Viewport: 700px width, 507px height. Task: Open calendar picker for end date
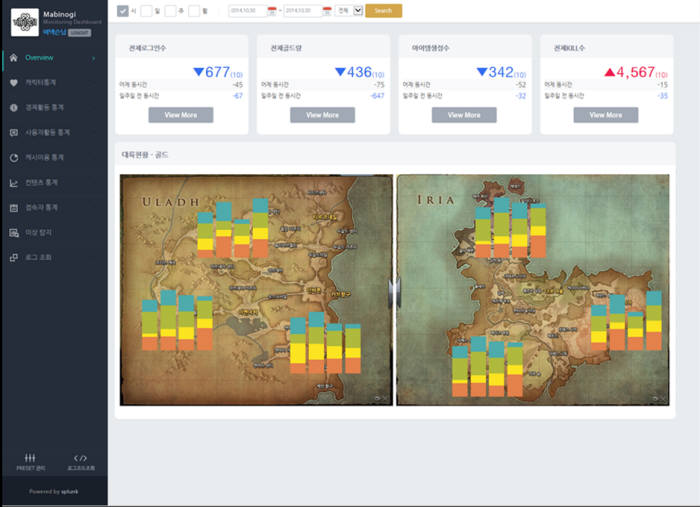point(327,11)
